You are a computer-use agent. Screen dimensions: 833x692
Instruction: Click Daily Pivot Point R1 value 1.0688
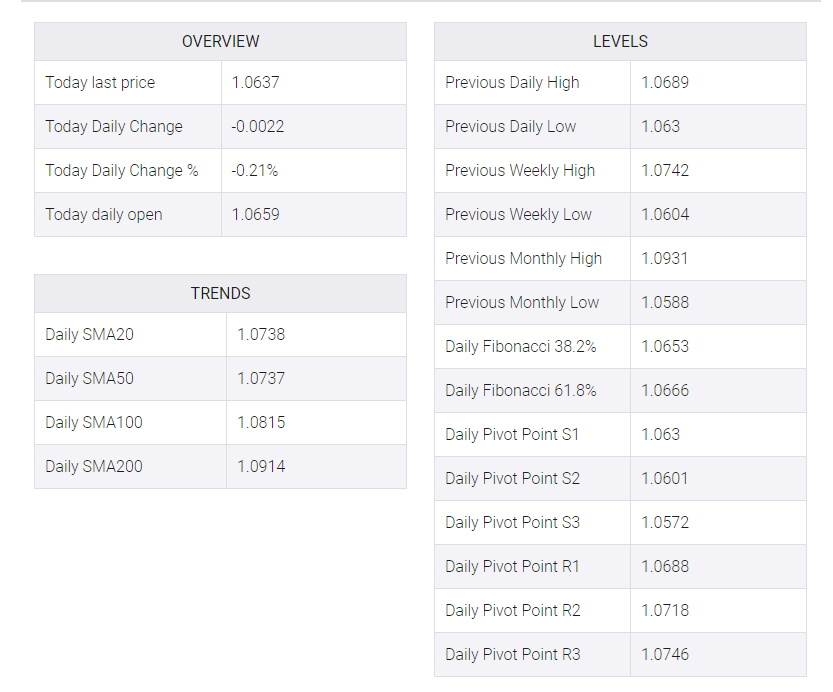(x=665, y=567)
